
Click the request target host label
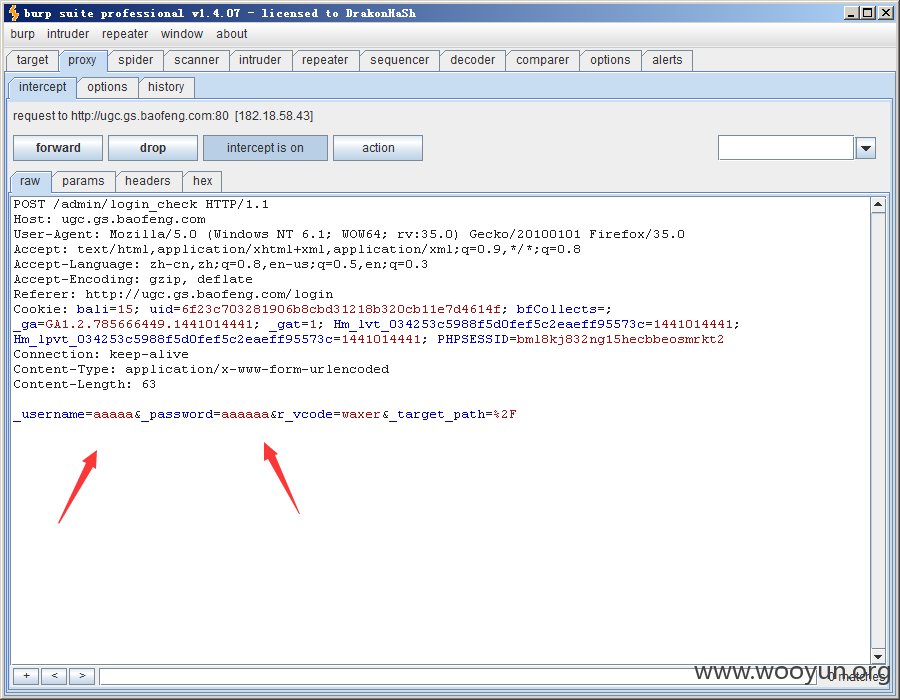[x=163, y=116]
